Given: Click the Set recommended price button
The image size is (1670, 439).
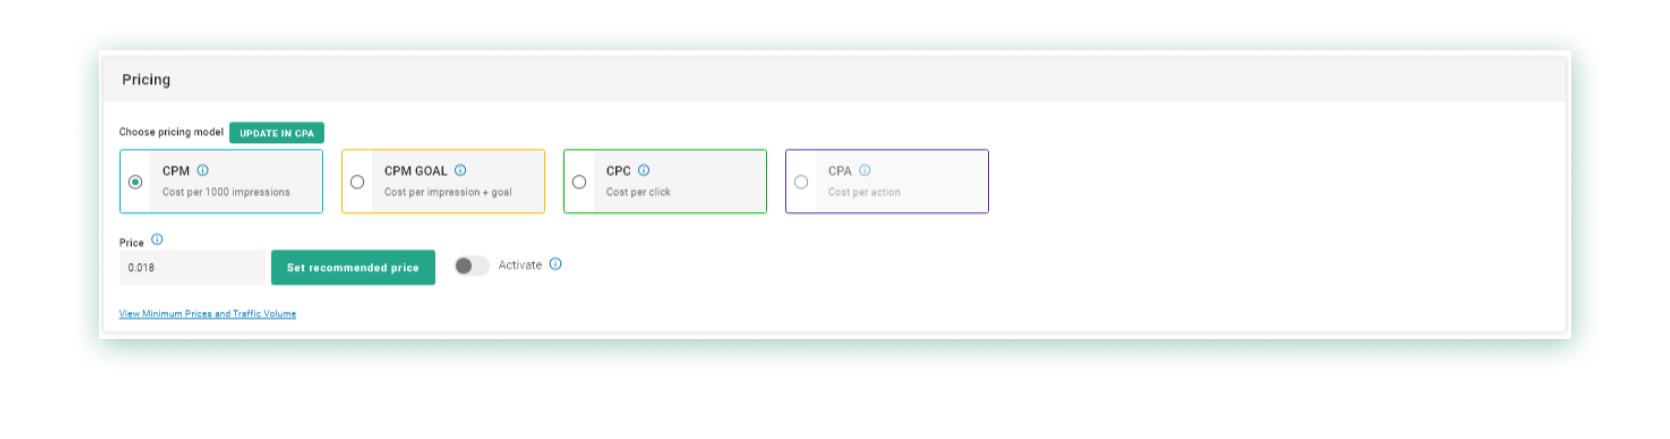Looking at the screenshot, I should tap(353, 268).
